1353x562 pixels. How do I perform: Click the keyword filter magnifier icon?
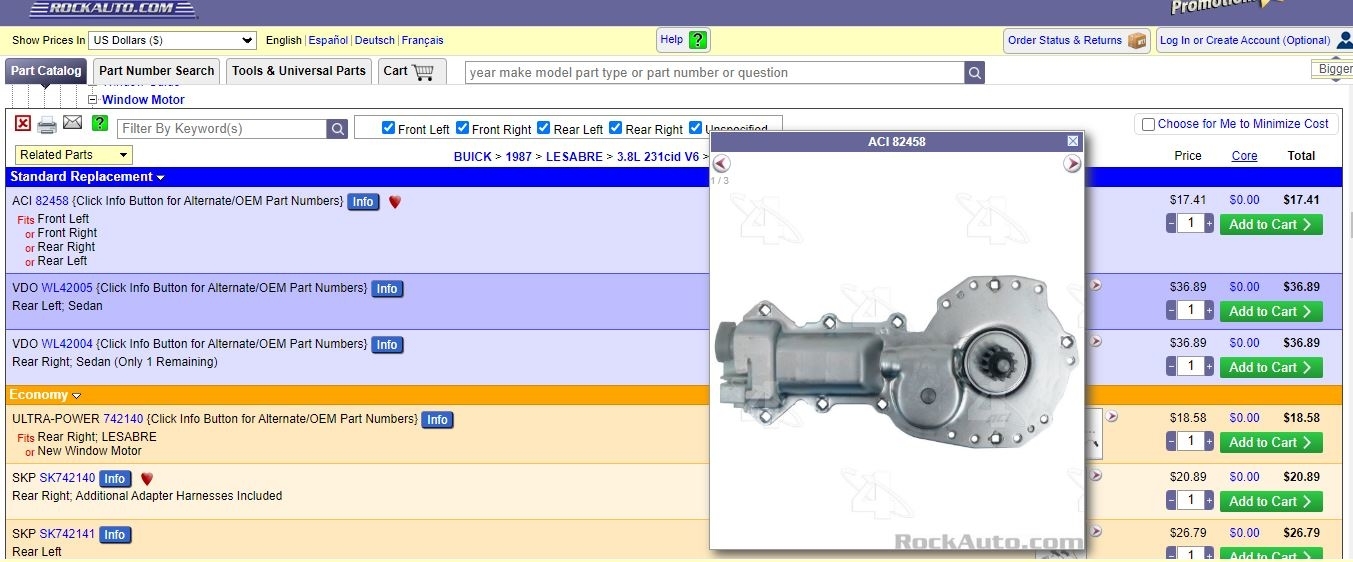pyautogui.click(x=338, y=129)
